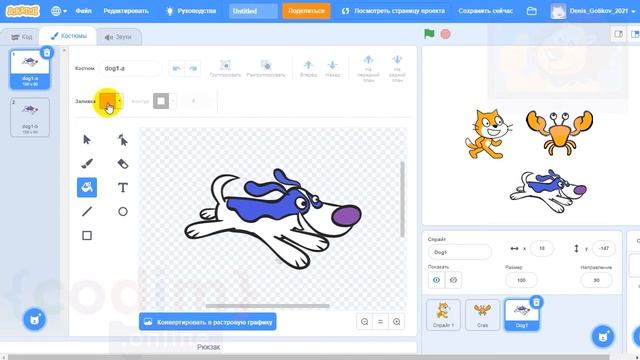Reset the canvas zoom level
640x360 pixels.
tap(380, 322)
